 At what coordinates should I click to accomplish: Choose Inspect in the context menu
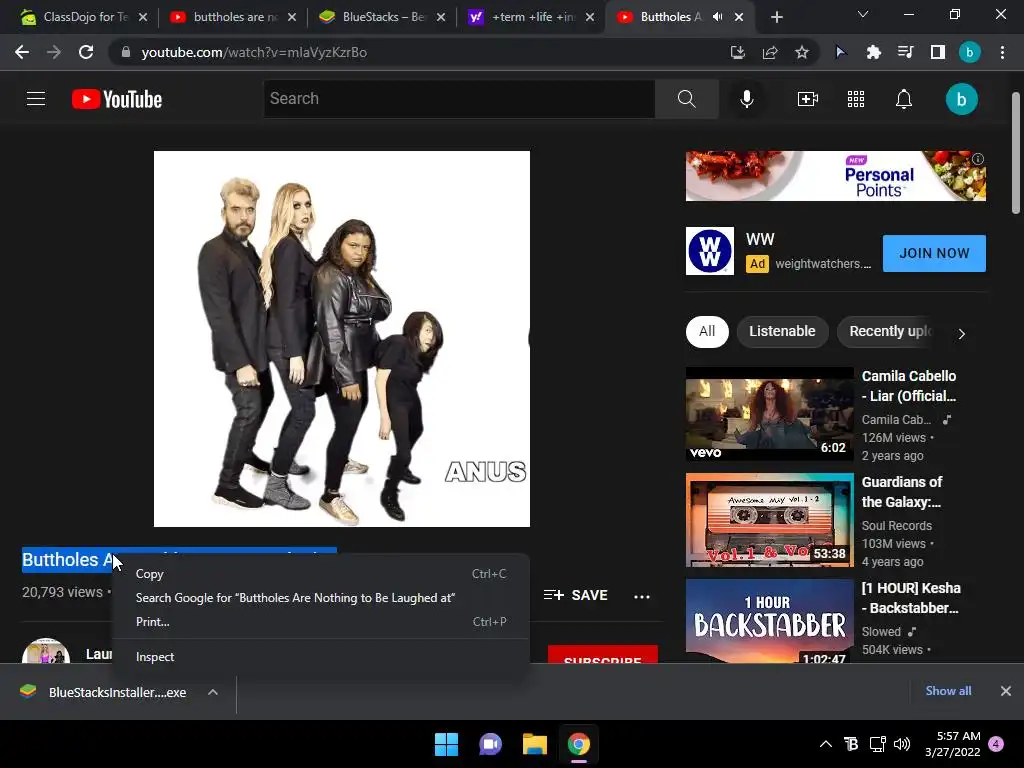[x=321, y=657]
